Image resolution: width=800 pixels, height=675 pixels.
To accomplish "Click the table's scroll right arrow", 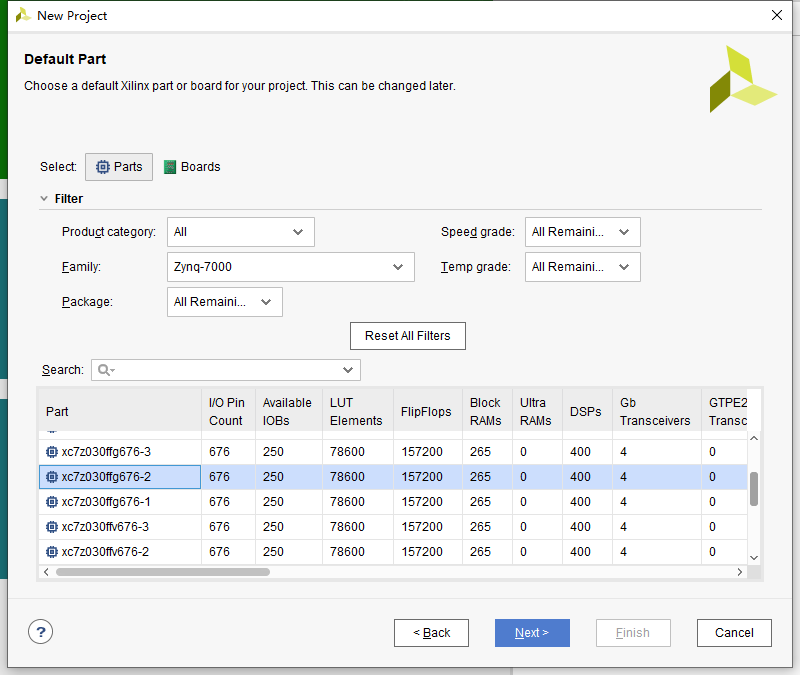I will click(740, 572).
